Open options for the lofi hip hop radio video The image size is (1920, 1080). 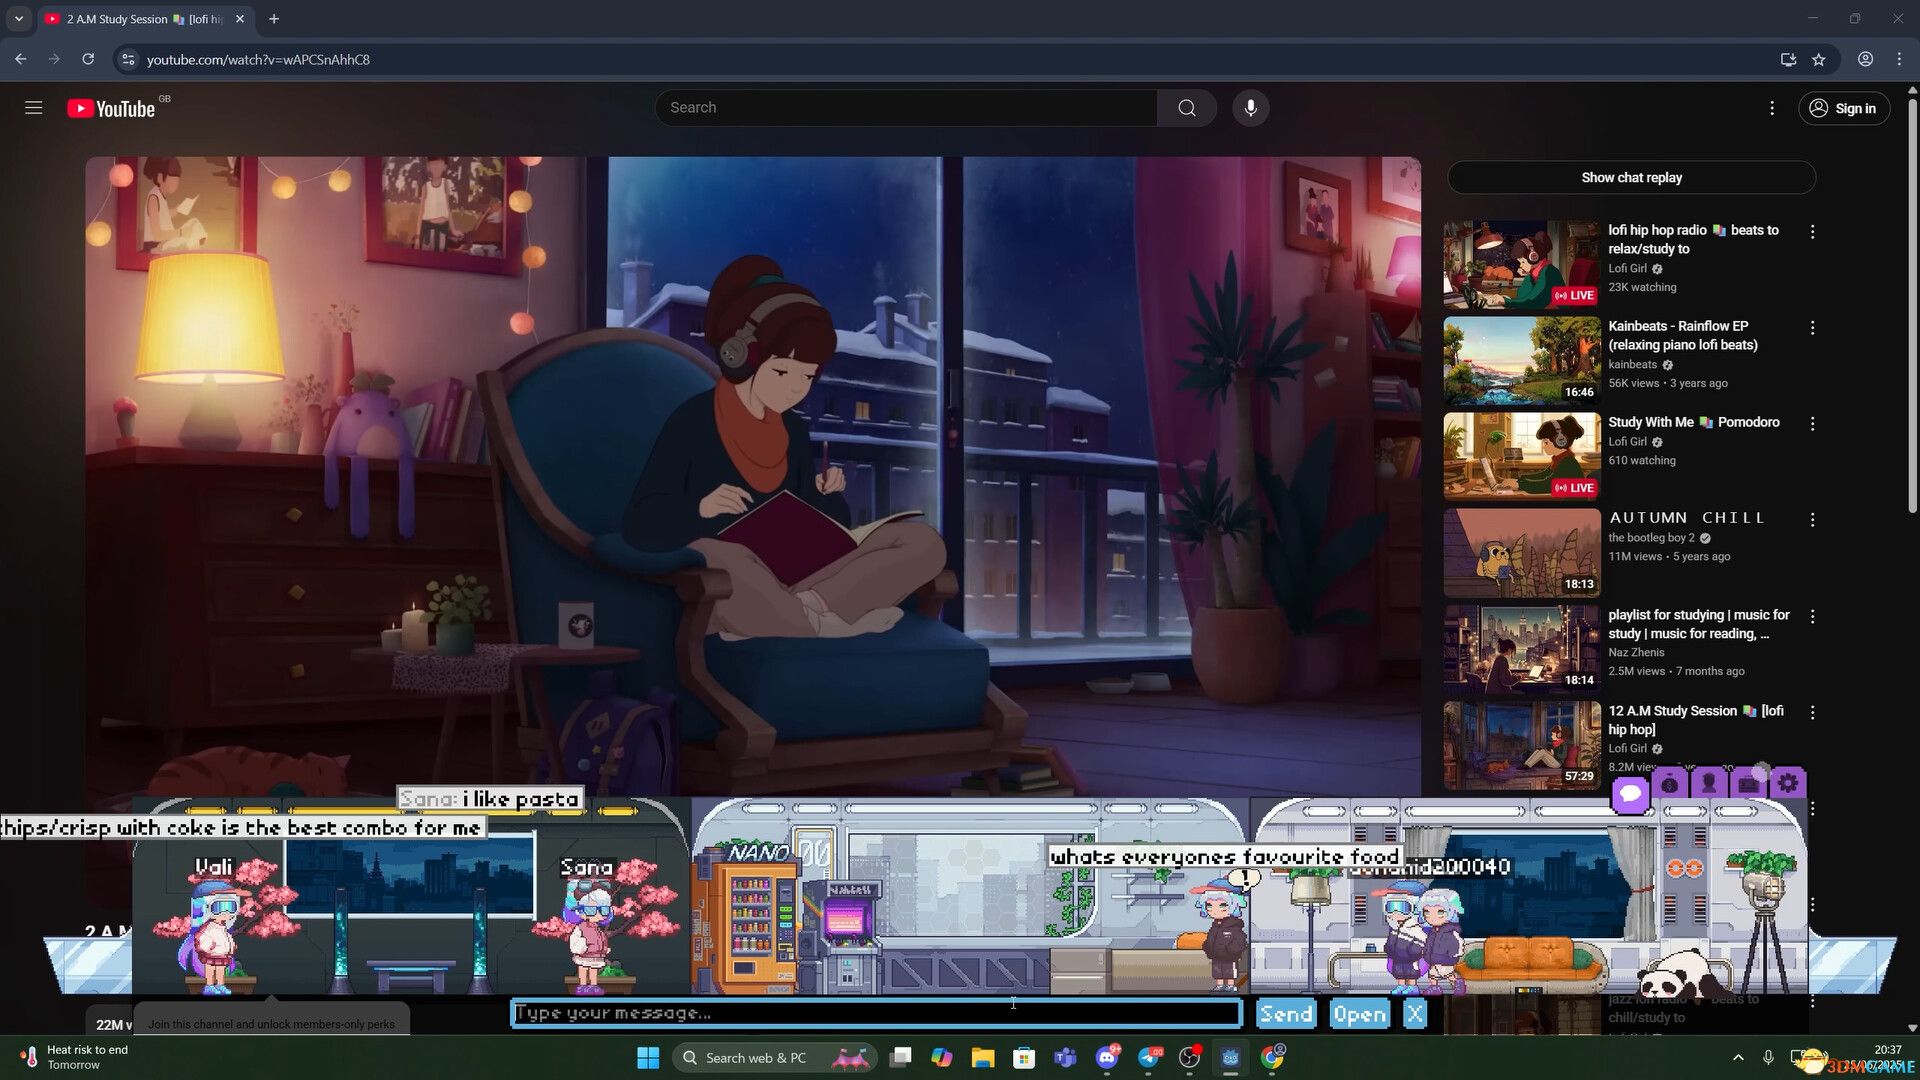coord(1813,231)
